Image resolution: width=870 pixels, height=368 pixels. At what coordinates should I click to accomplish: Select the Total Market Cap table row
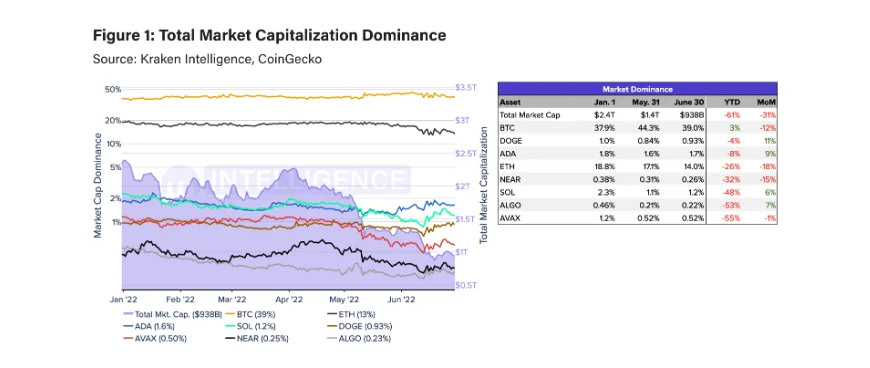click(638, 115)
